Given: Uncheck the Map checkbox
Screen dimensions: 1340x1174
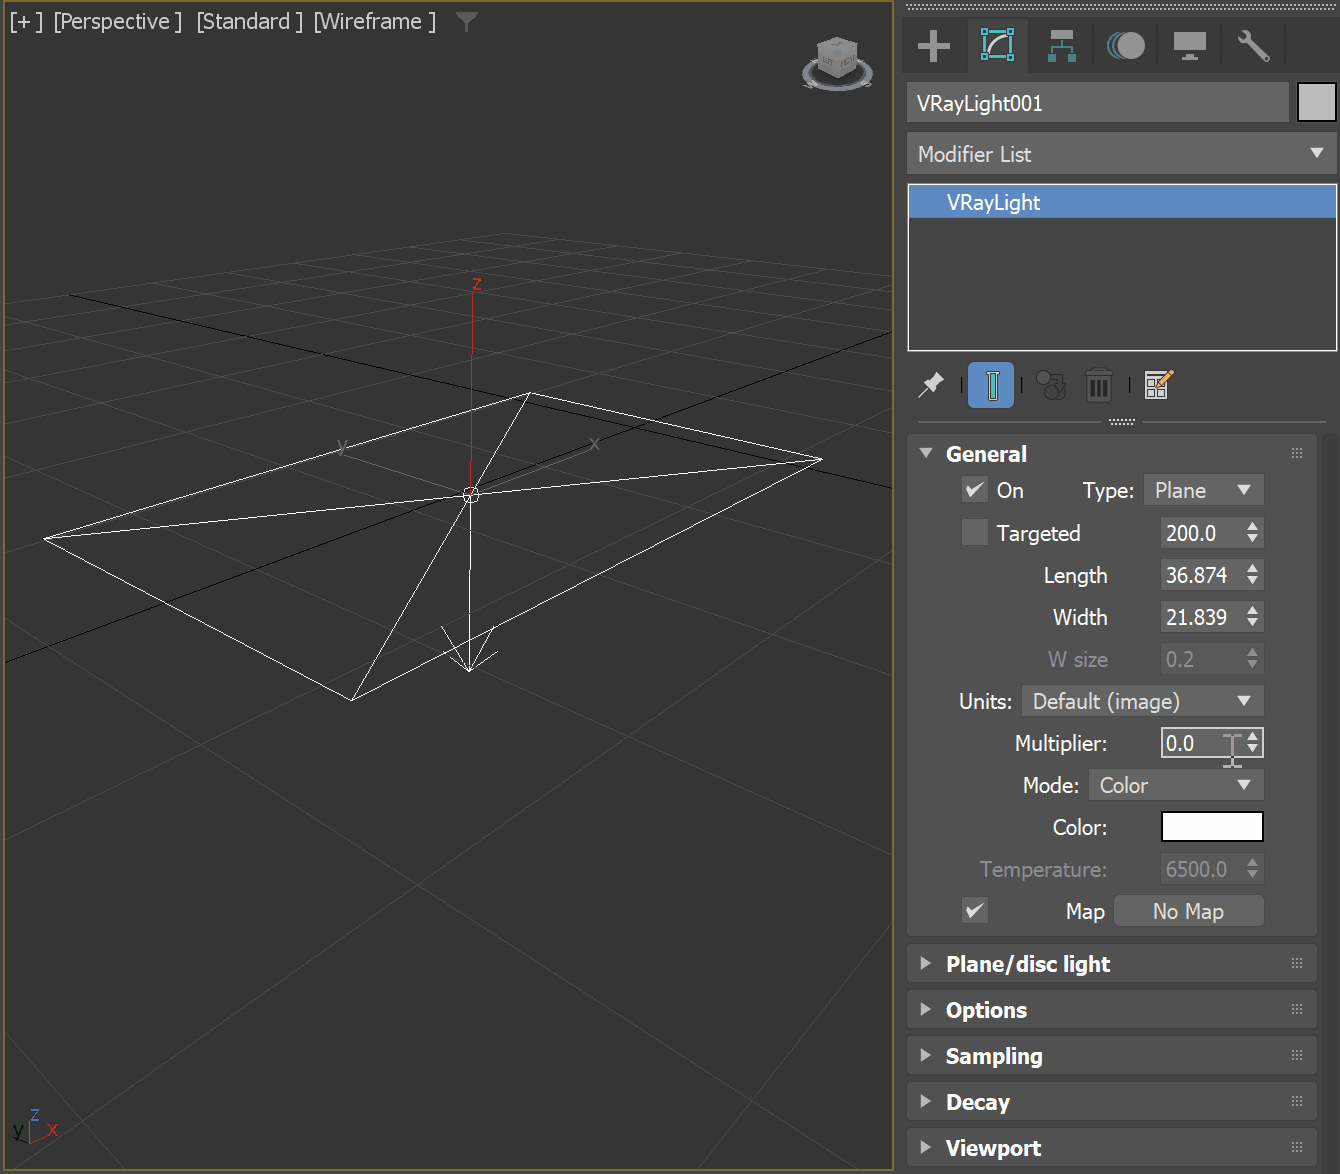Looking at the screenshot, I should 975,910.
